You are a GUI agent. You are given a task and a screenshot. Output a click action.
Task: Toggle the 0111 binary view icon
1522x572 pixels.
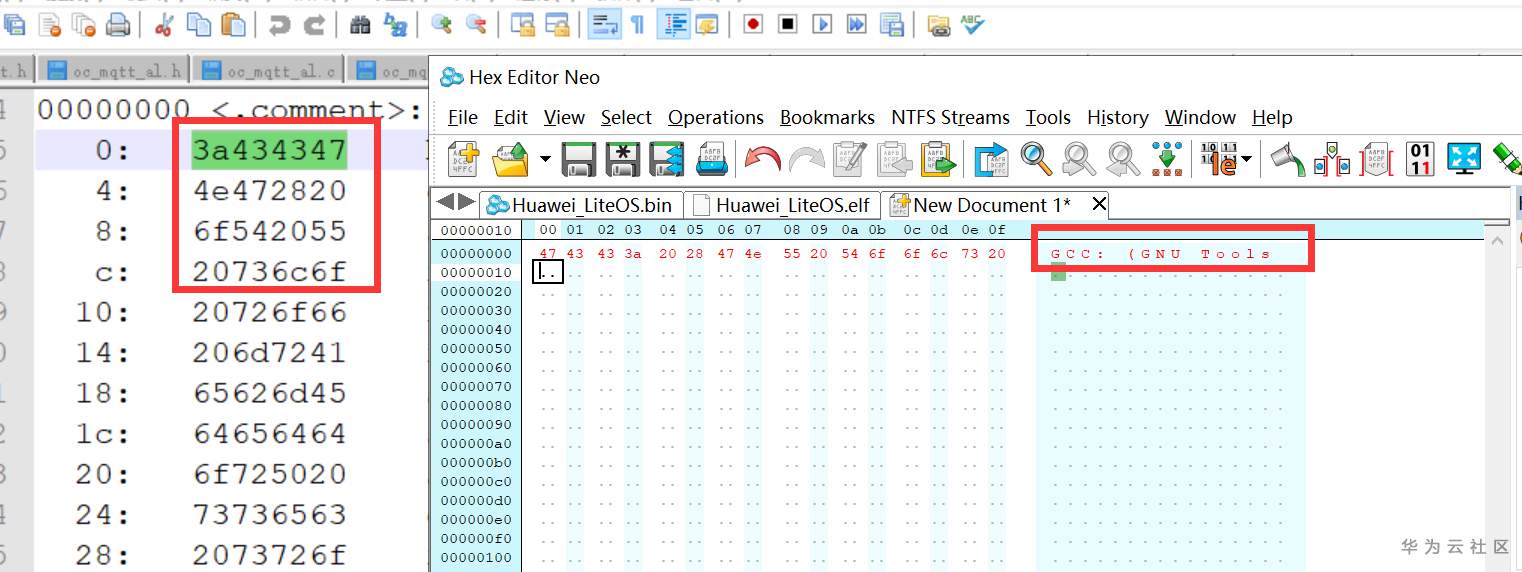point(1420,158)
